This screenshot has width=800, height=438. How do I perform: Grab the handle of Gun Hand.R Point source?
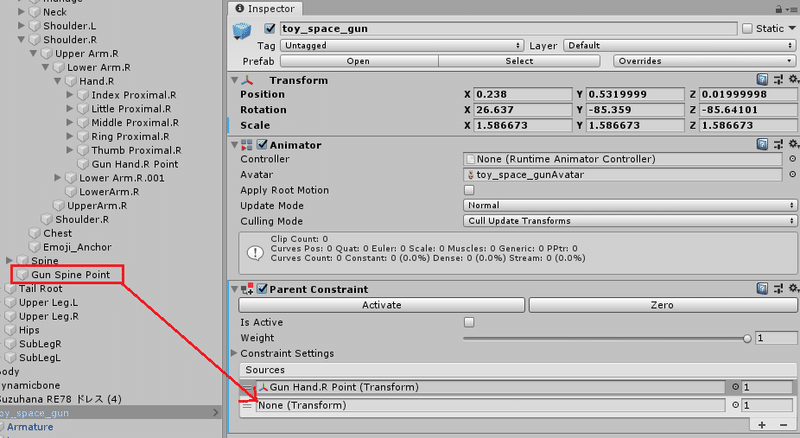point(247,387)
